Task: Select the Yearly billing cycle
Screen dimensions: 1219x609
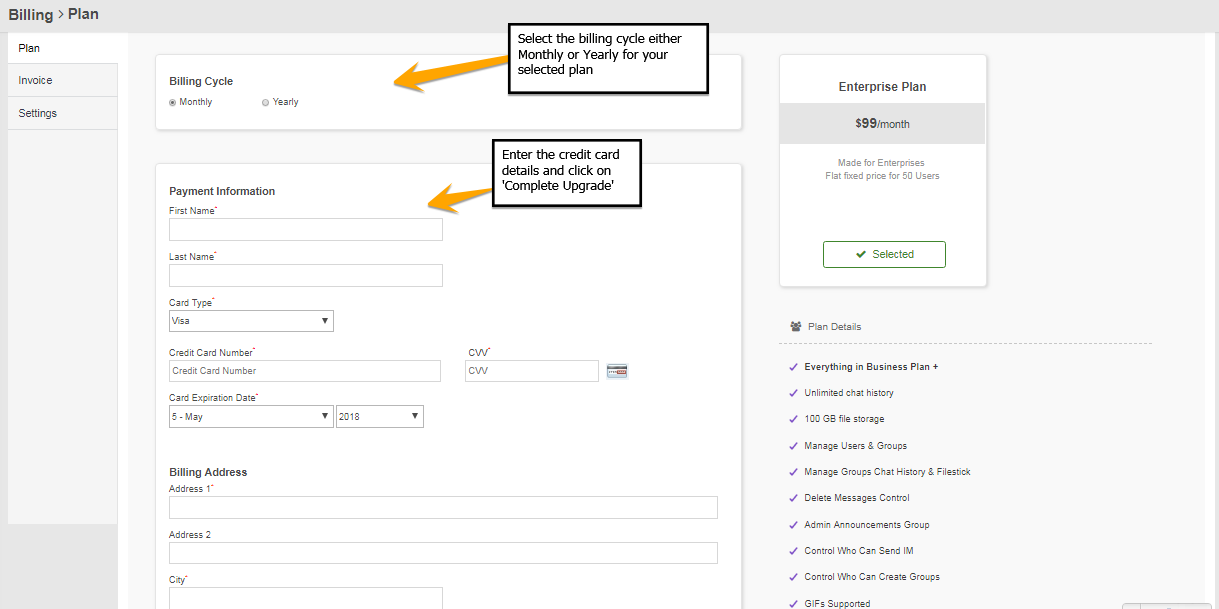Action: click(265, 102)
